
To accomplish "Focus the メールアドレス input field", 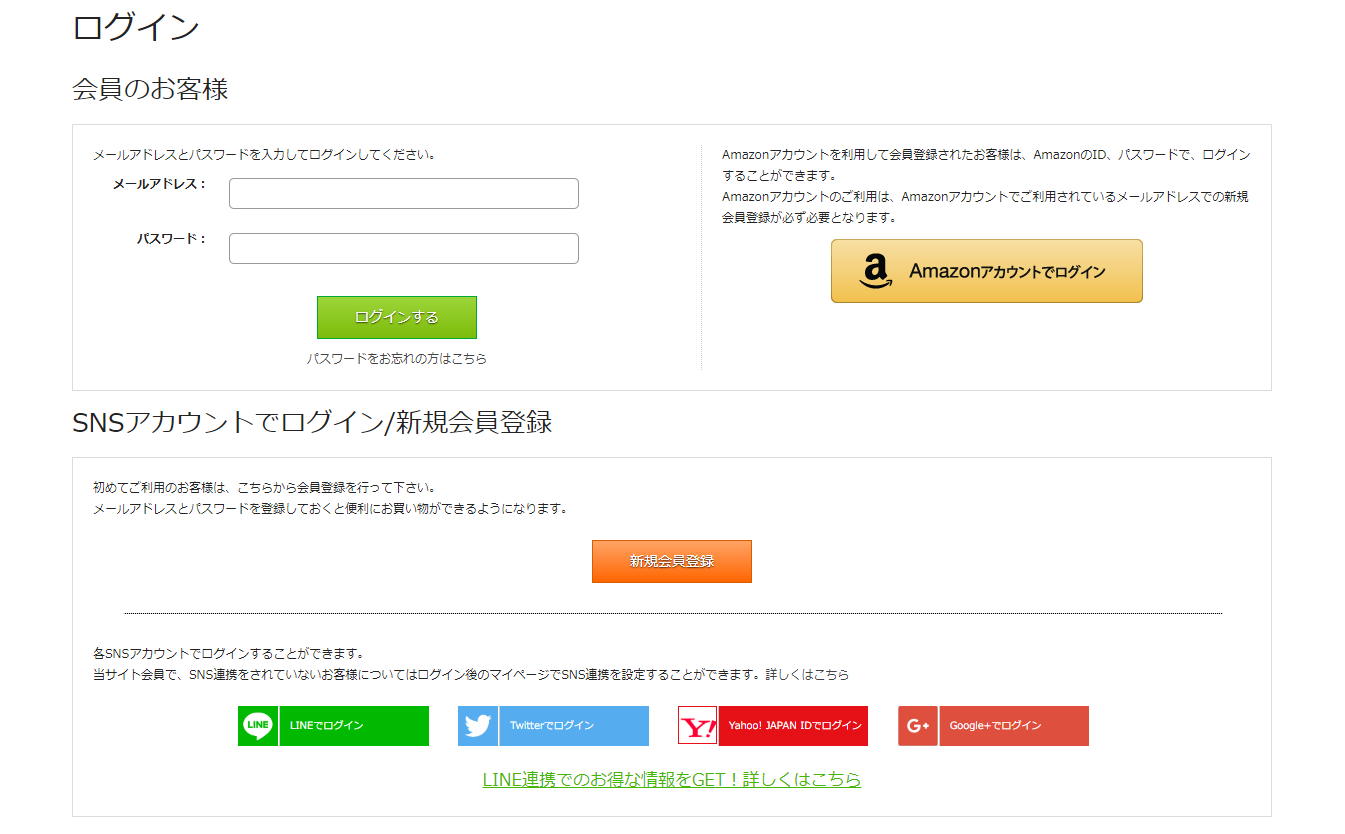I will (404, 194).
